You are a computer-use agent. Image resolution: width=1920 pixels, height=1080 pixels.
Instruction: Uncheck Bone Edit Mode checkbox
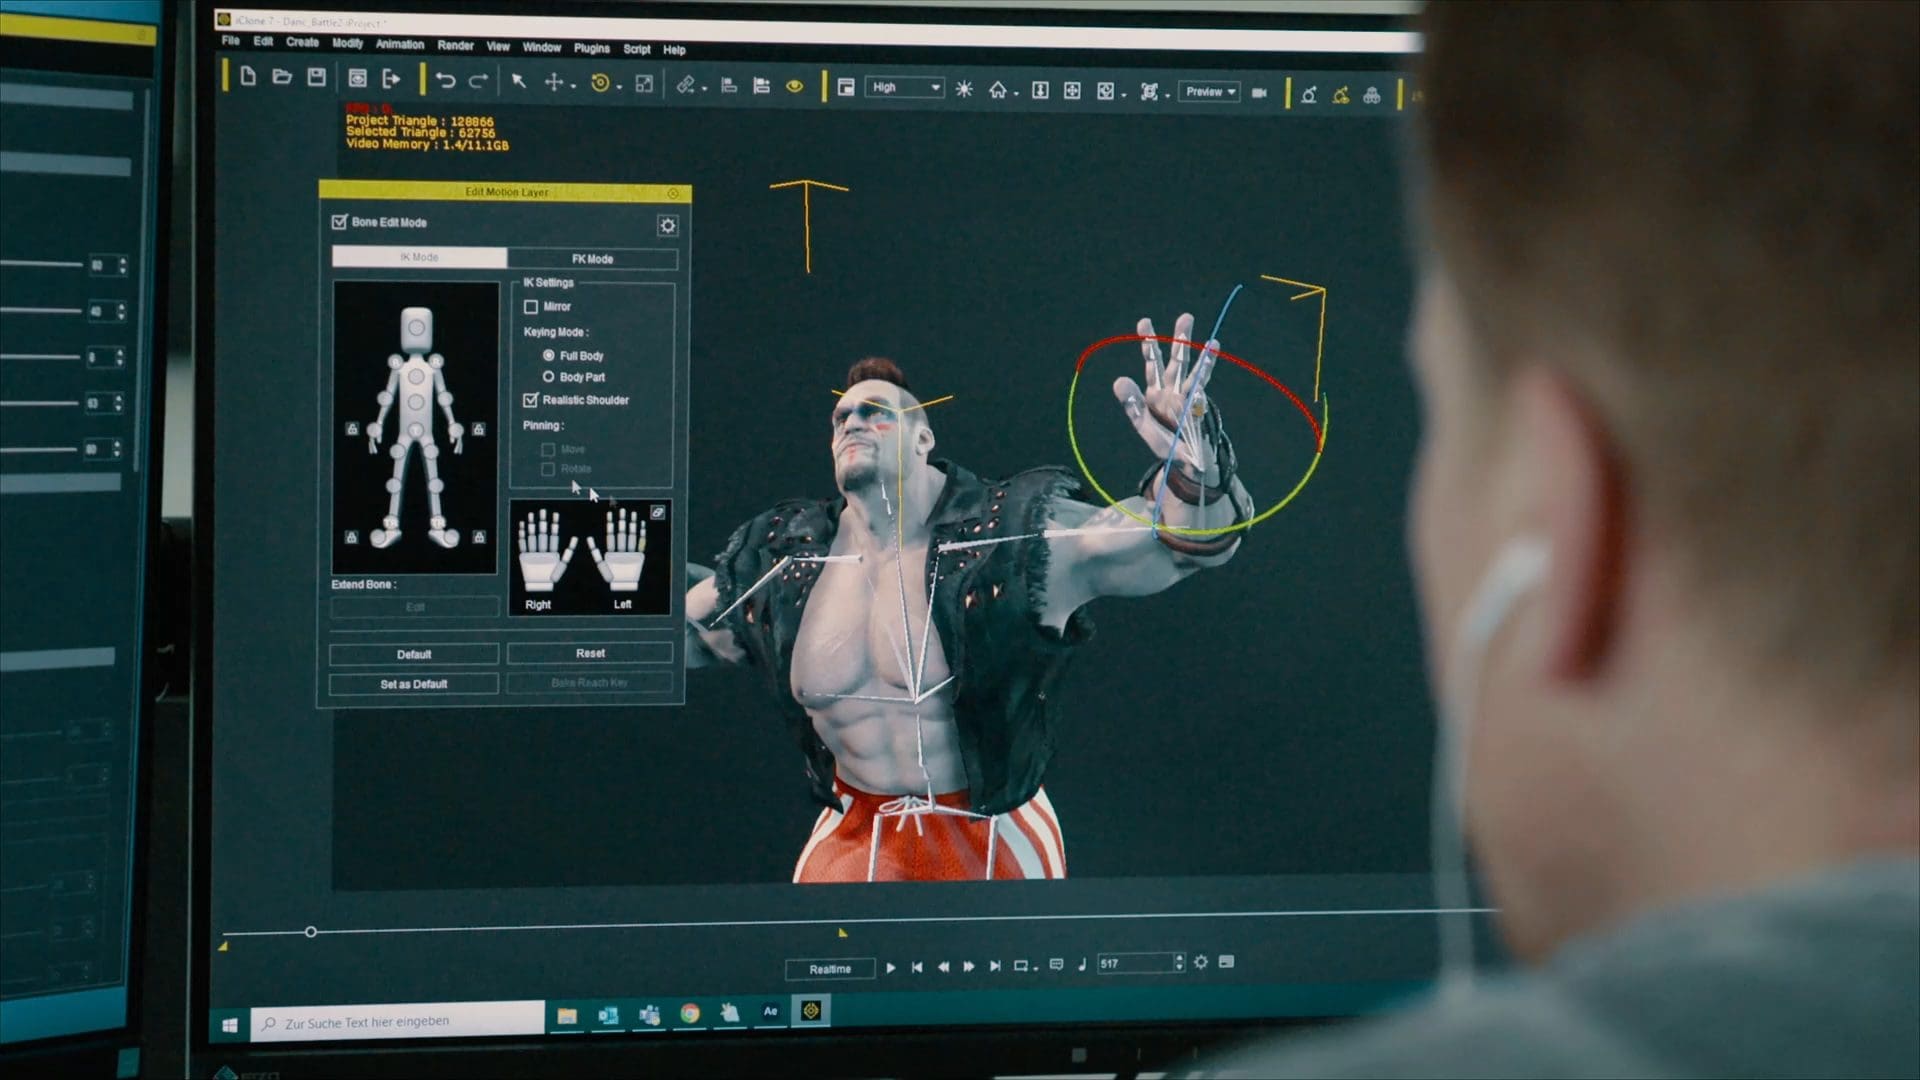tap(340, 222)
